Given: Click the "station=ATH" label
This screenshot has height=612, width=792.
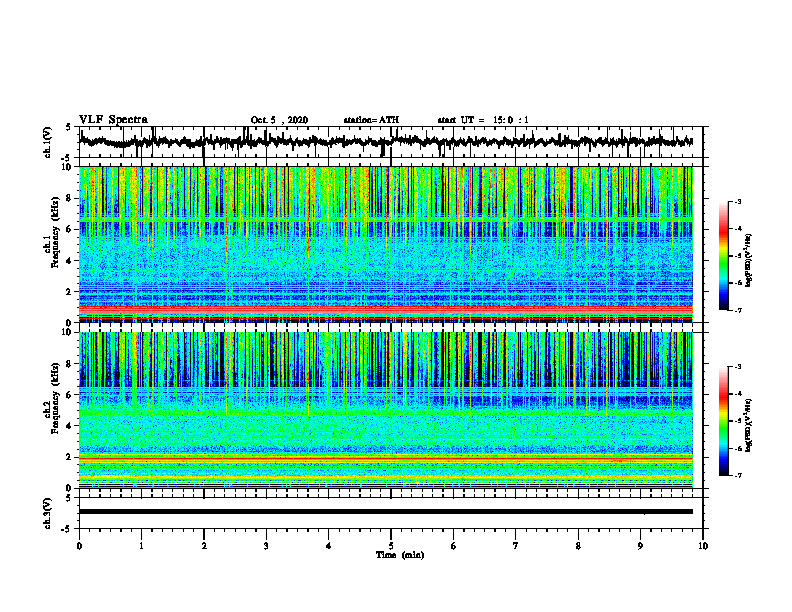Looking at the screenshot, I should [x=371, y=120].
